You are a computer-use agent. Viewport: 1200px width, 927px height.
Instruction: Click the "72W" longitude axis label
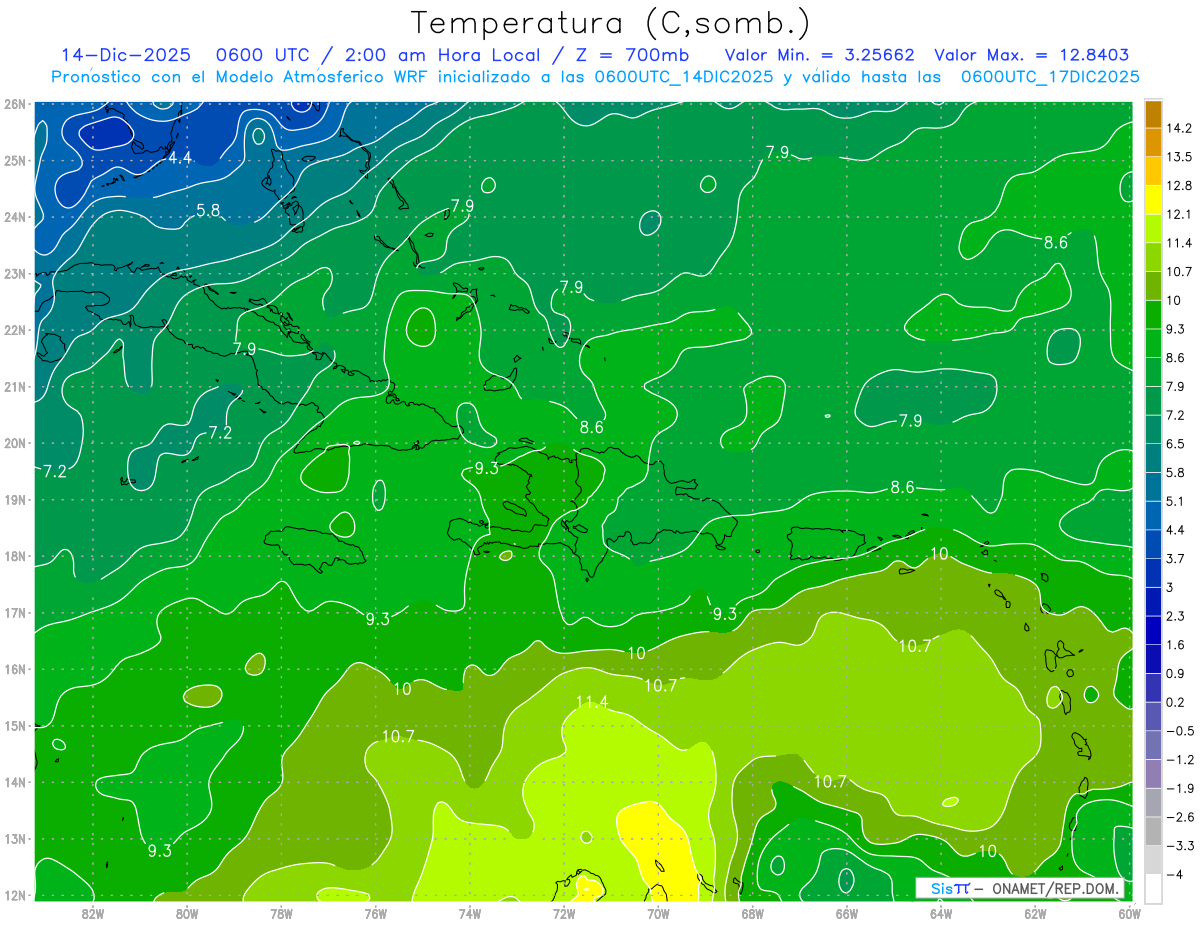point(564,913)
